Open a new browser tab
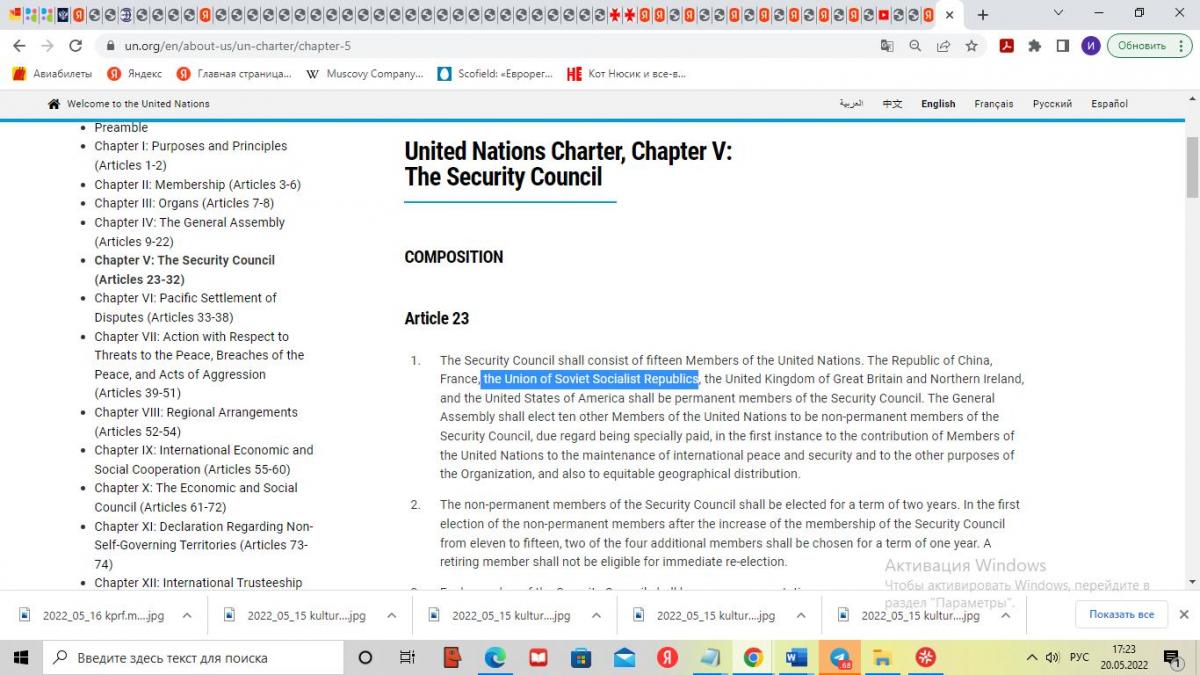 pyautogui.click(x=983, y=15)
